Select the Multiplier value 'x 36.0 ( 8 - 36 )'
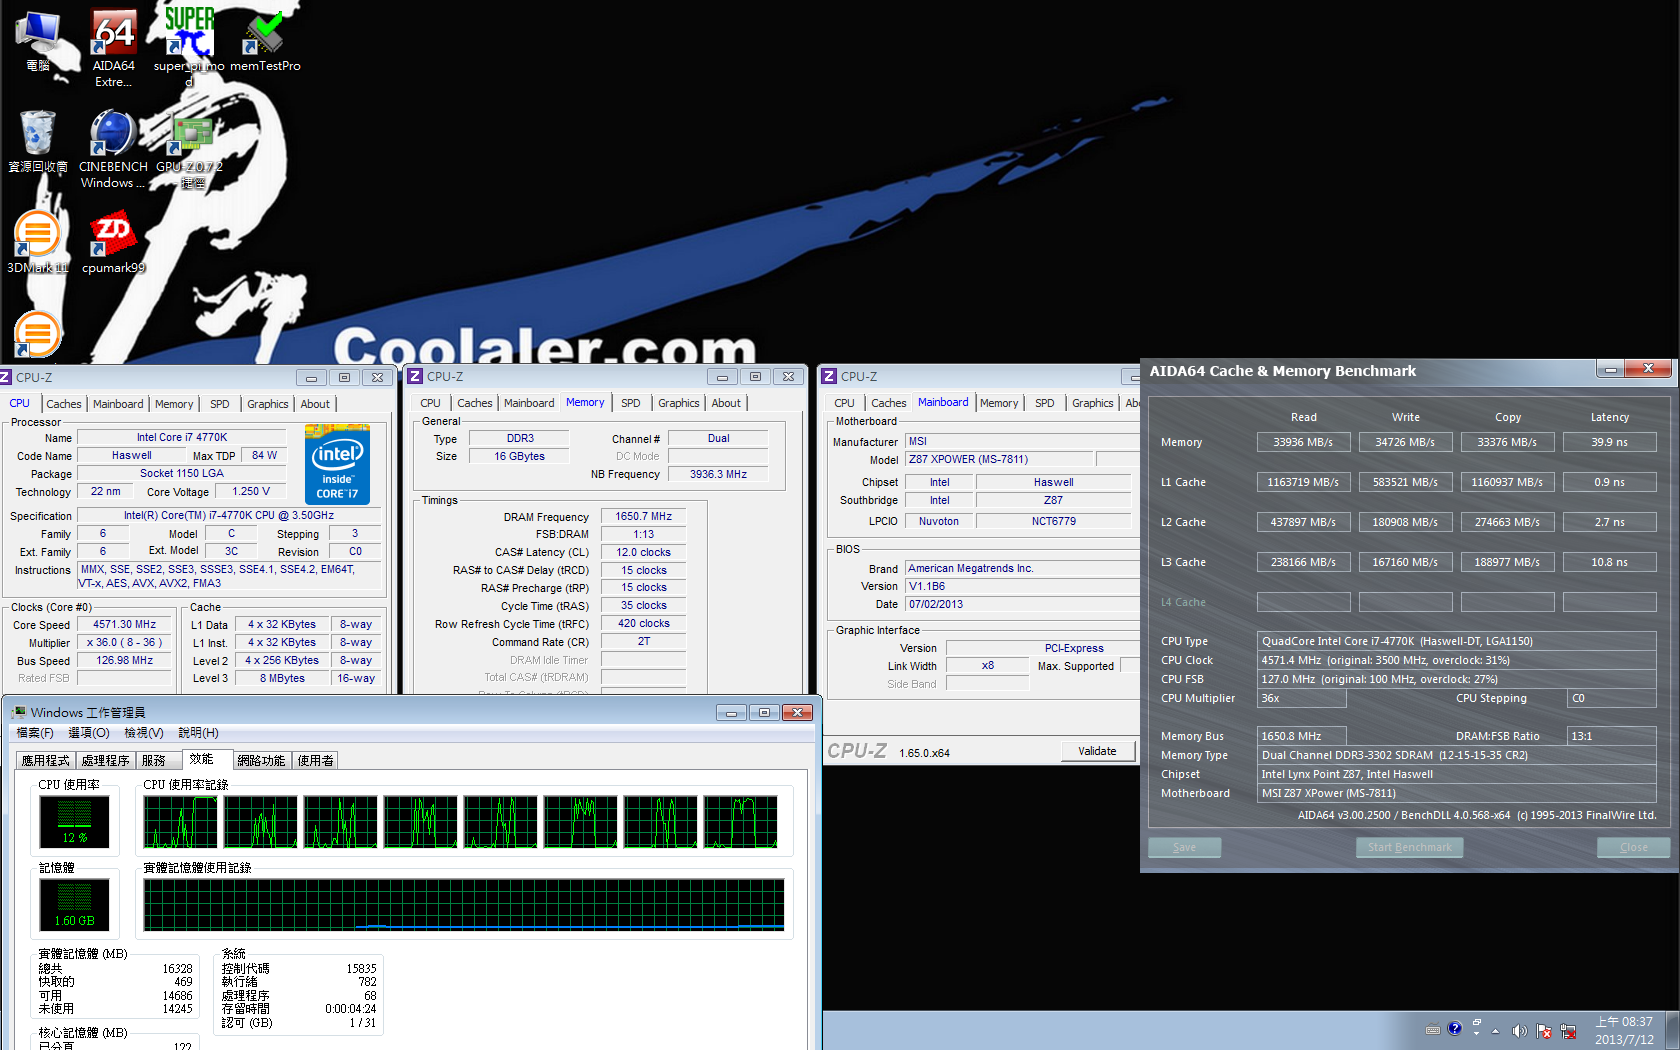 [125, 642]
